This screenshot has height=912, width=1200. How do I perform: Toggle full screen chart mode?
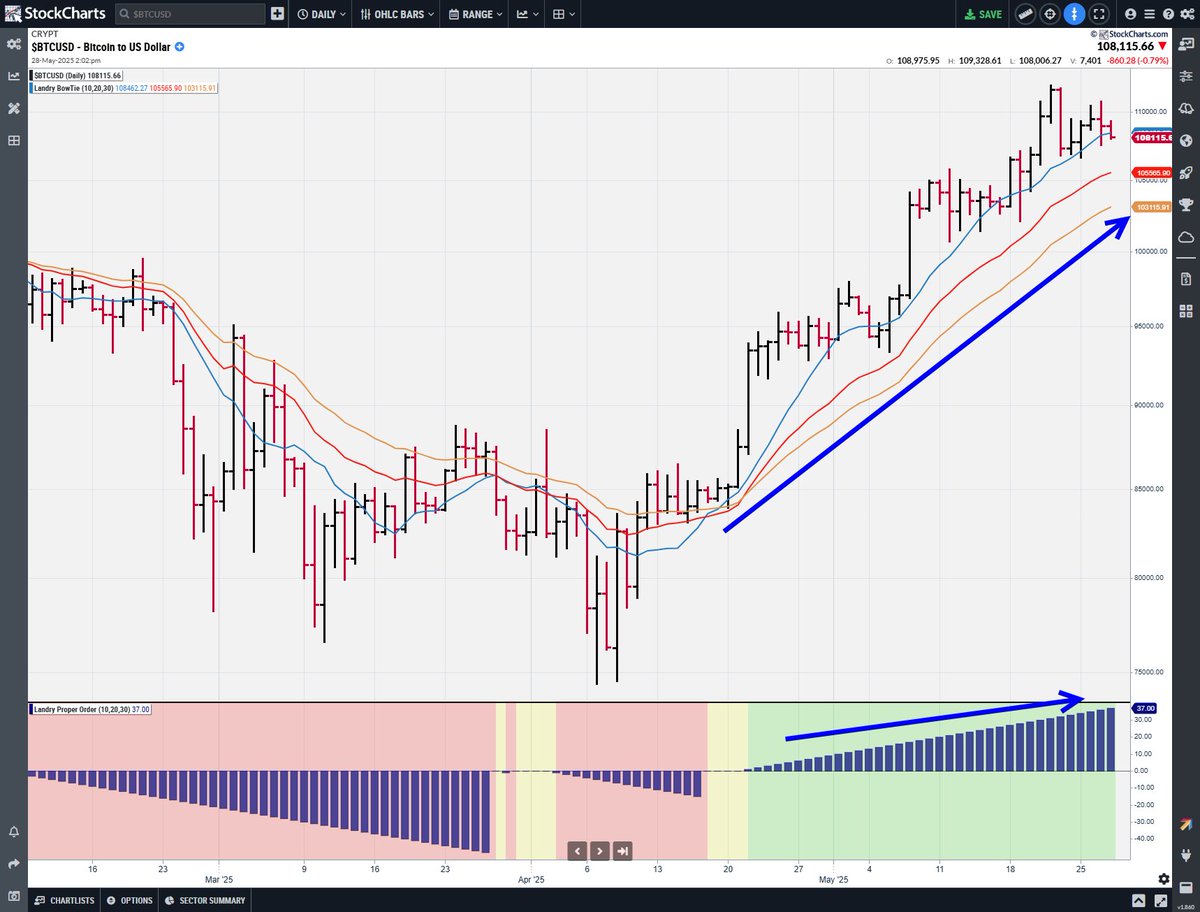[x=1099, y=14]
